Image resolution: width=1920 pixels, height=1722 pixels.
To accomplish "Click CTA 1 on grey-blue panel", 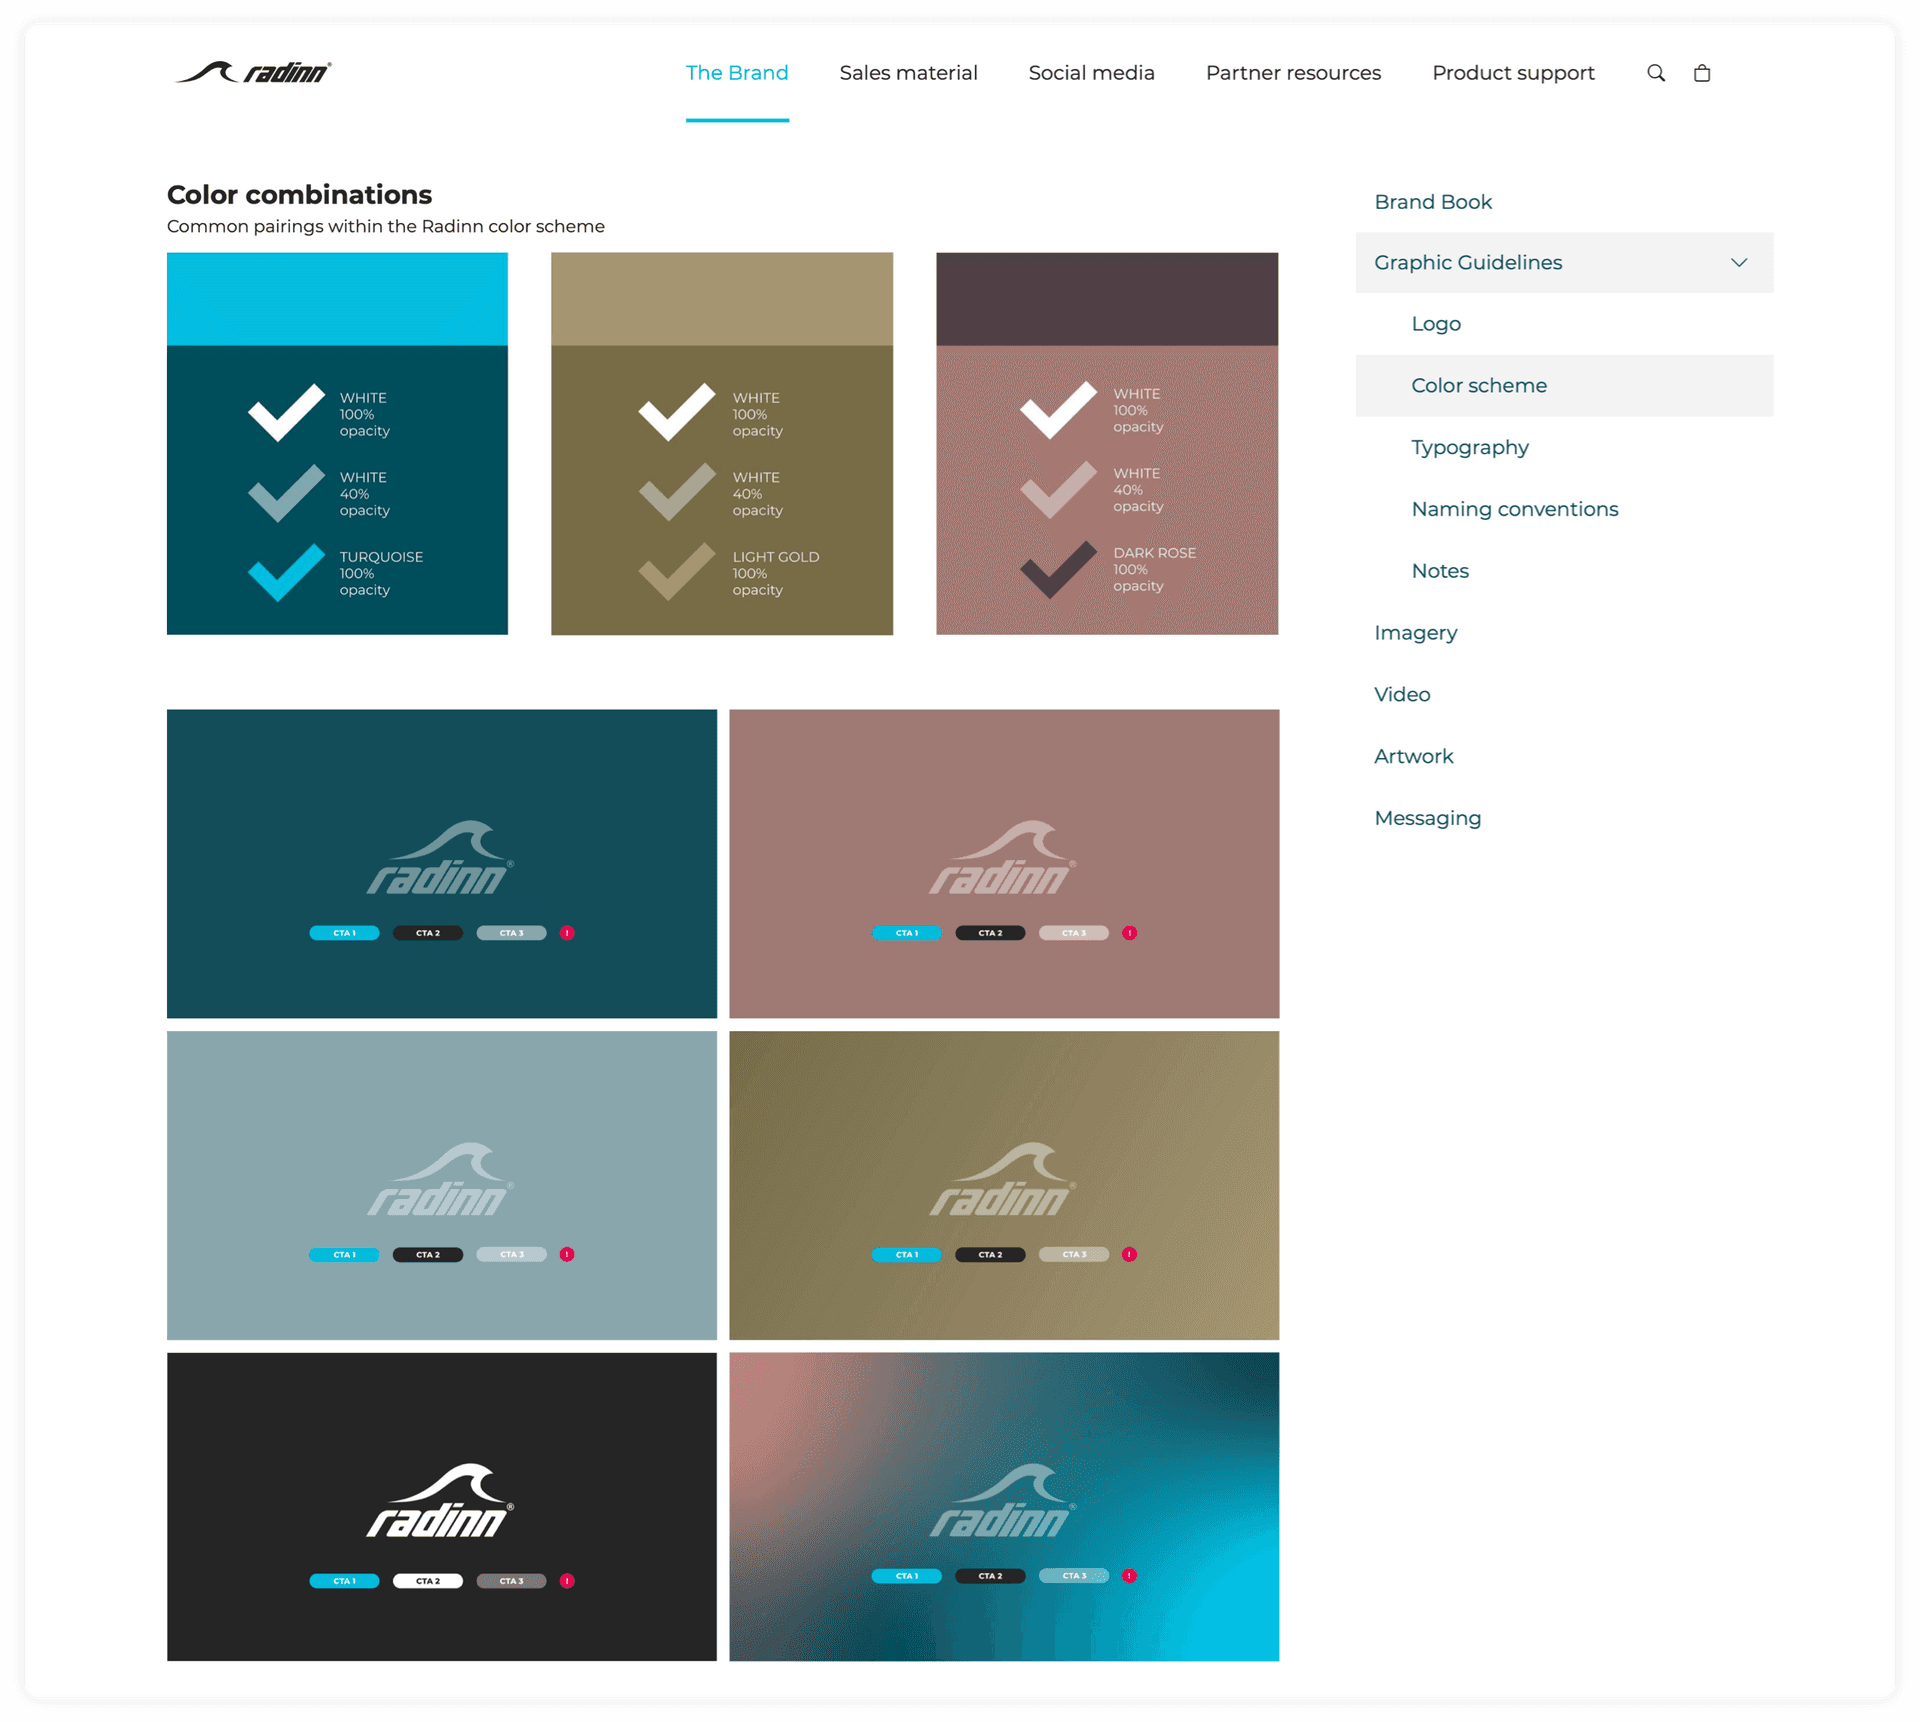I will pos(344,1254).
